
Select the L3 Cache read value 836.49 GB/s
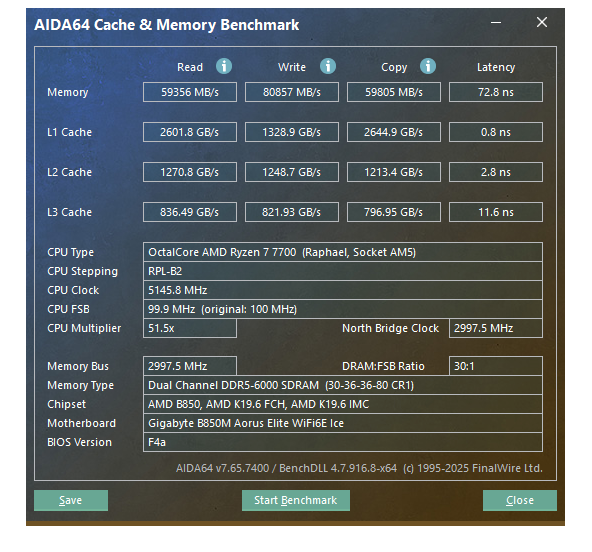(x=190, y=212)
